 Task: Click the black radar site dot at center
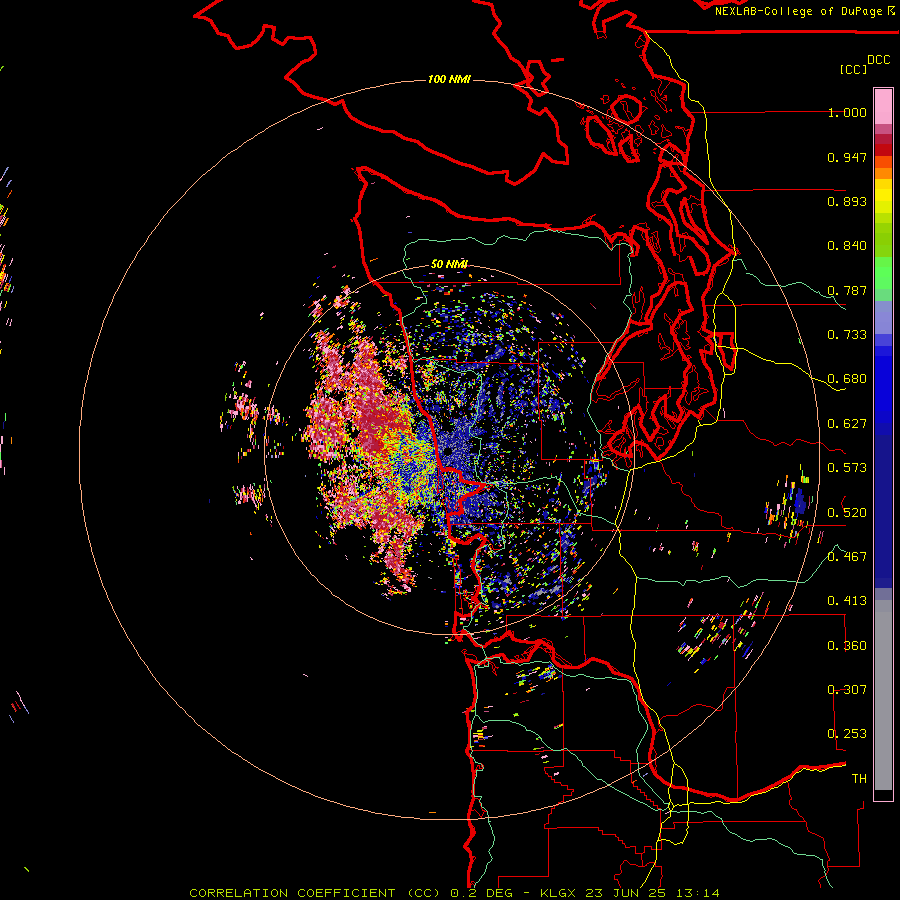[x=447, y=452]
